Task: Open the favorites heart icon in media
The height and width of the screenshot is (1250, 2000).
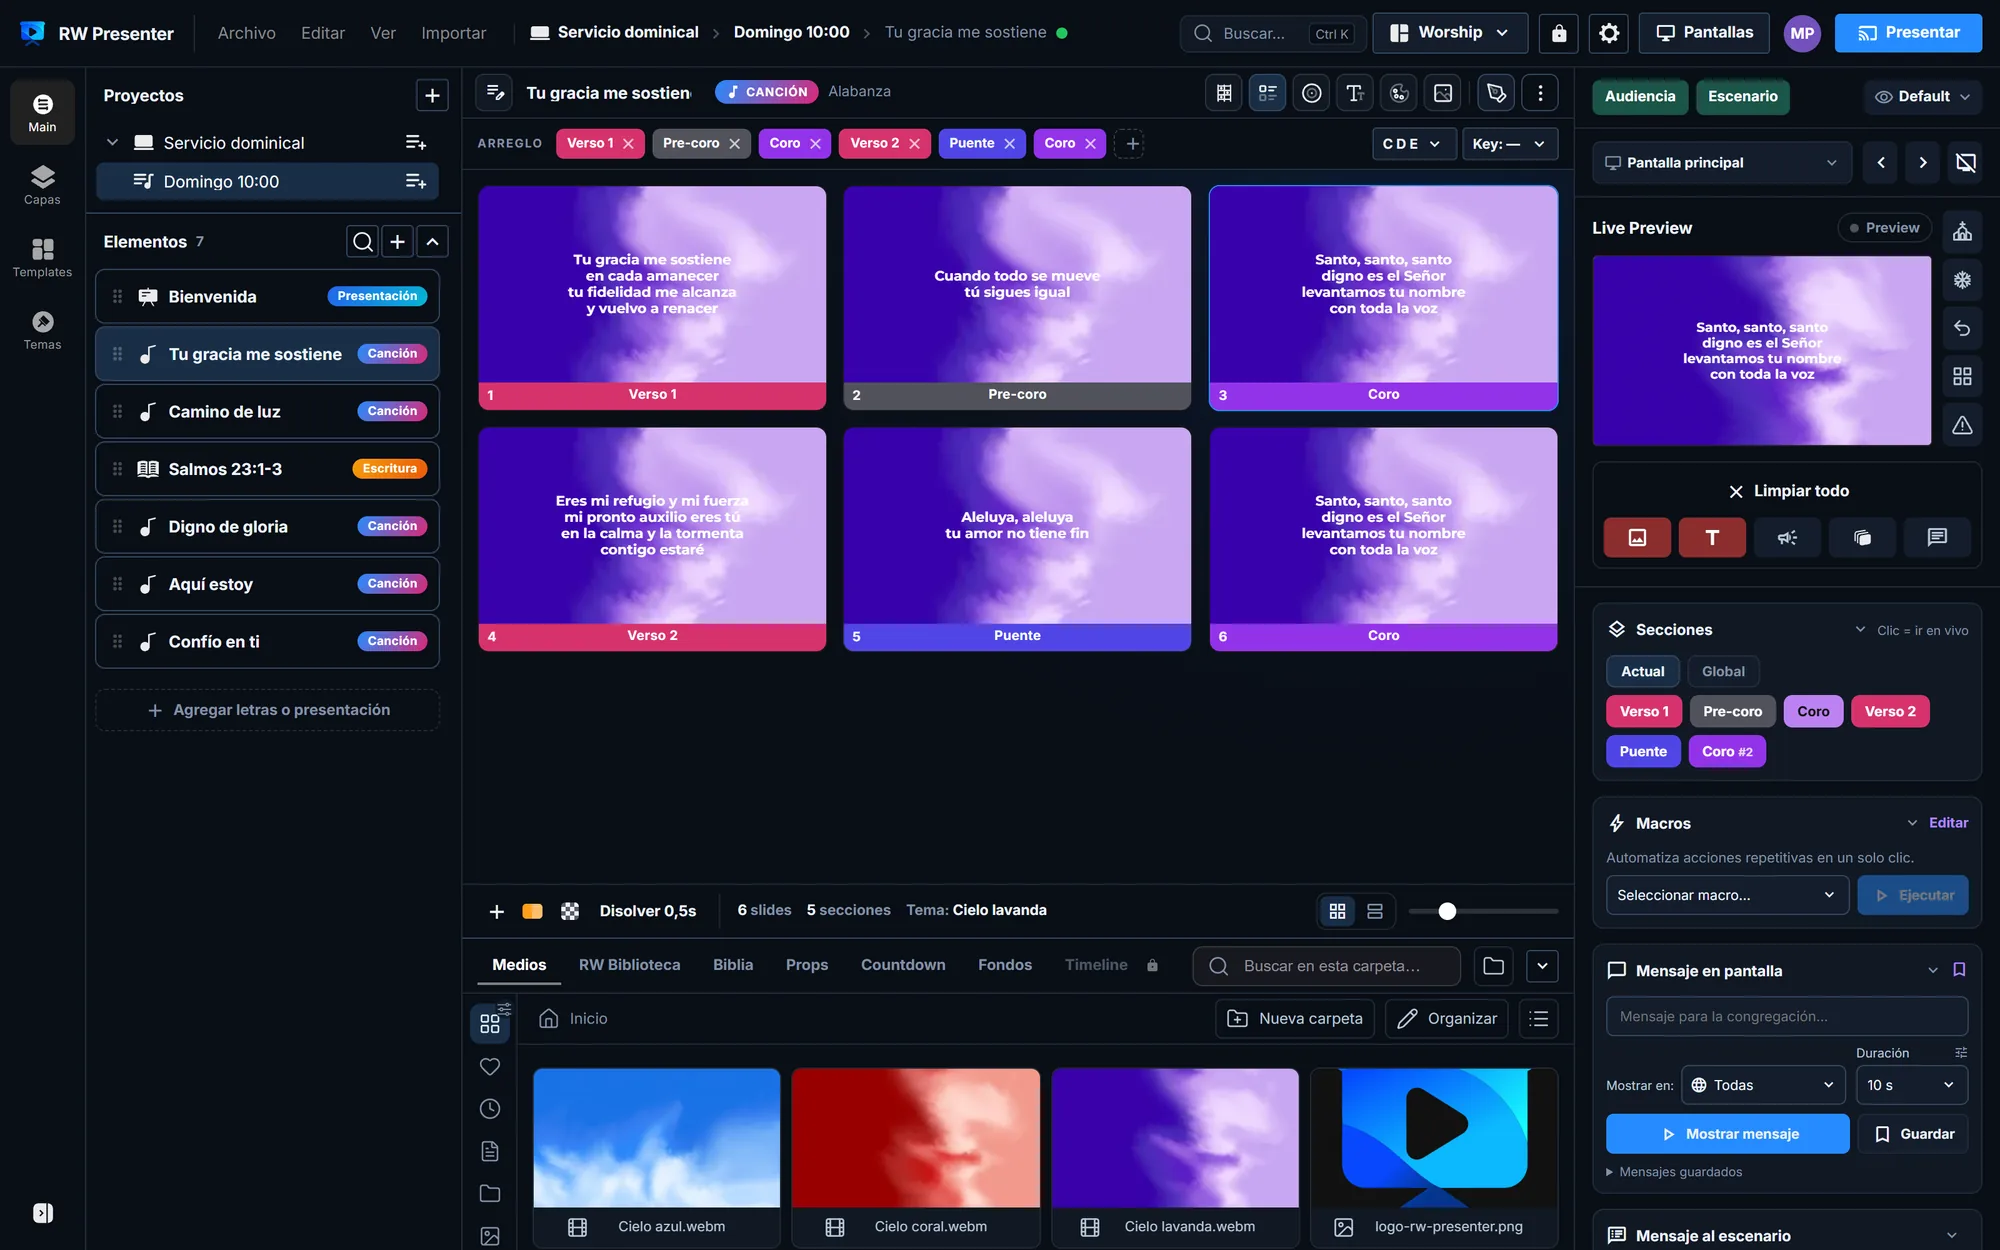Action: click(x=490, y=1067)
